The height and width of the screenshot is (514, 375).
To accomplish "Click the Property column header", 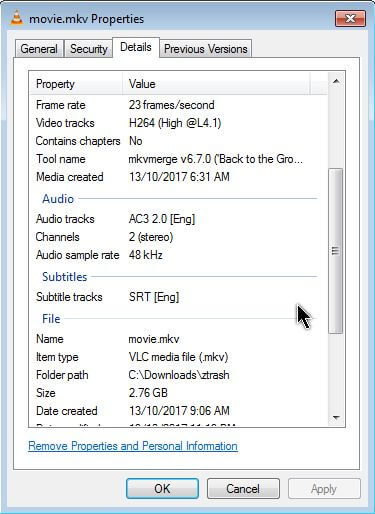I will pyautogui.click(x=76, y=84).
